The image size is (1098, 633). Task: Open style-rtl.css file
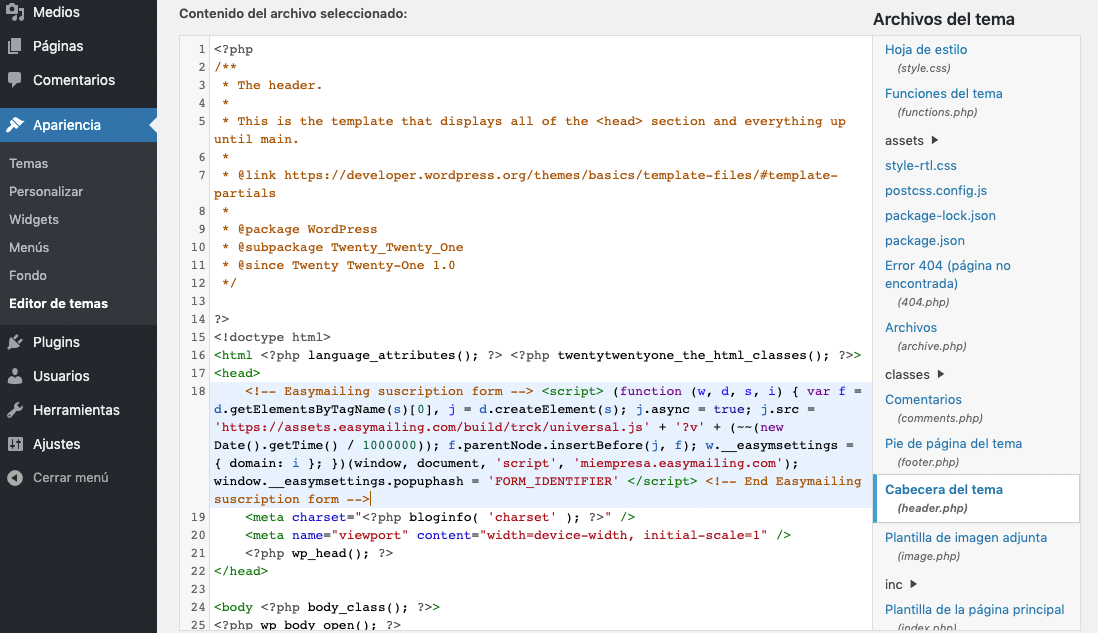coord(920,166)
